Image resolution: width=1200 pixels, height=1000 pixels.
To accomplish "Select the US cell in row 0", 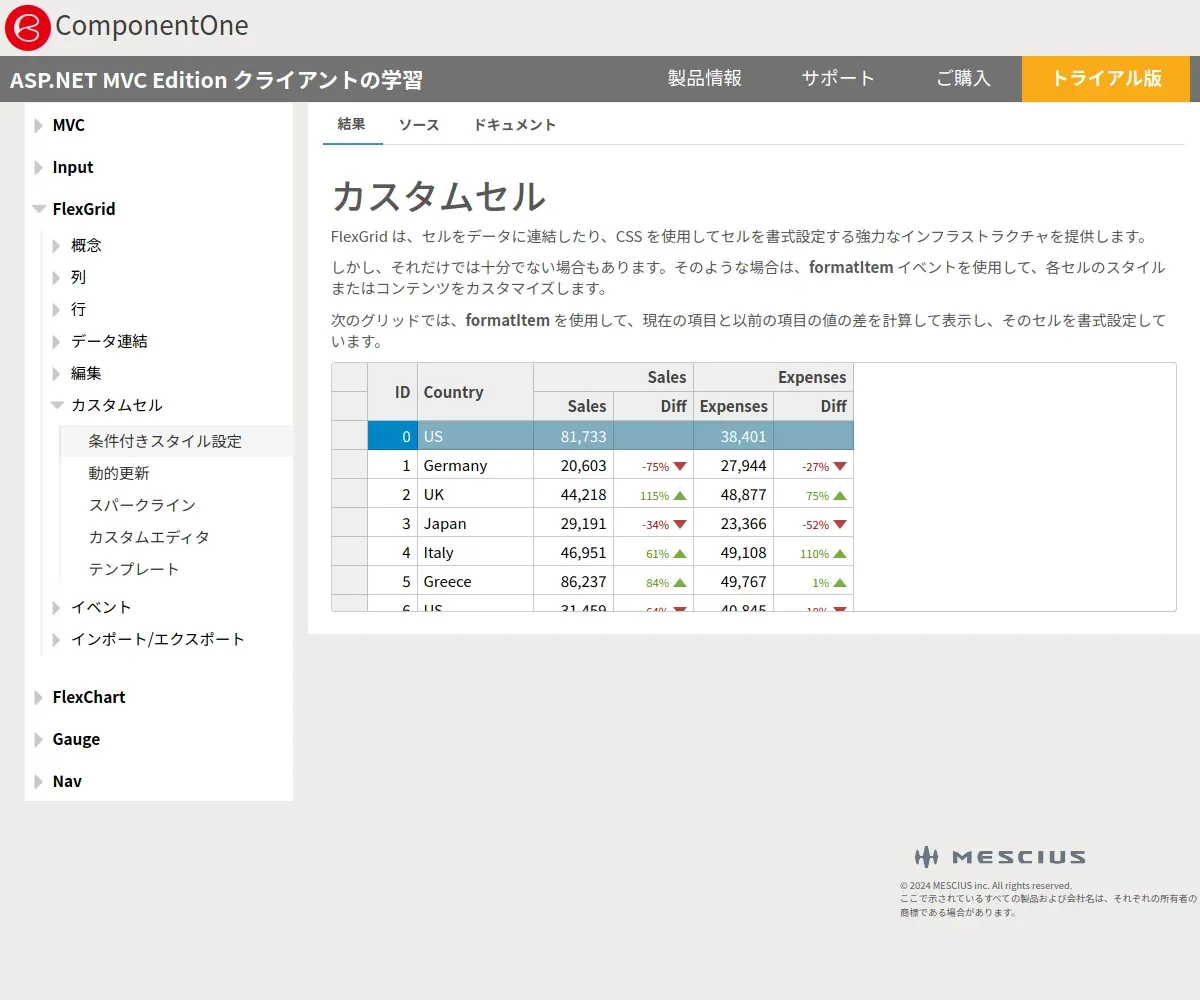I will point(476,436).
